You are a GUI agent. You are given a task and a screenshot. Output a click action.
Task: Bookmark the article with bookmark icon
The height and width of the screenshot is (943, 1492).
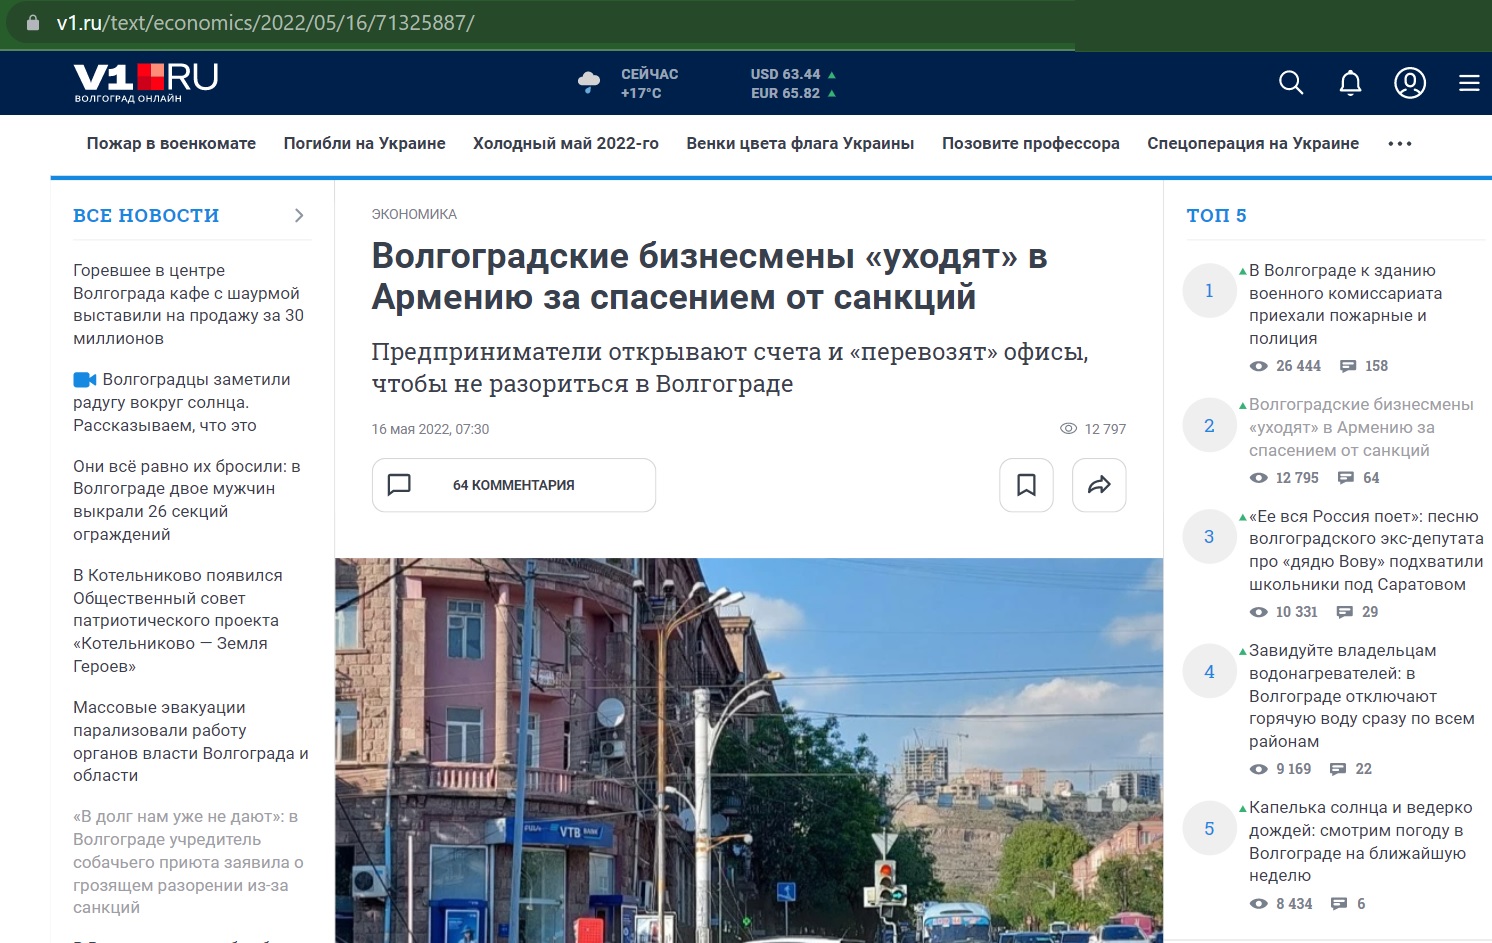[1026, 485]
